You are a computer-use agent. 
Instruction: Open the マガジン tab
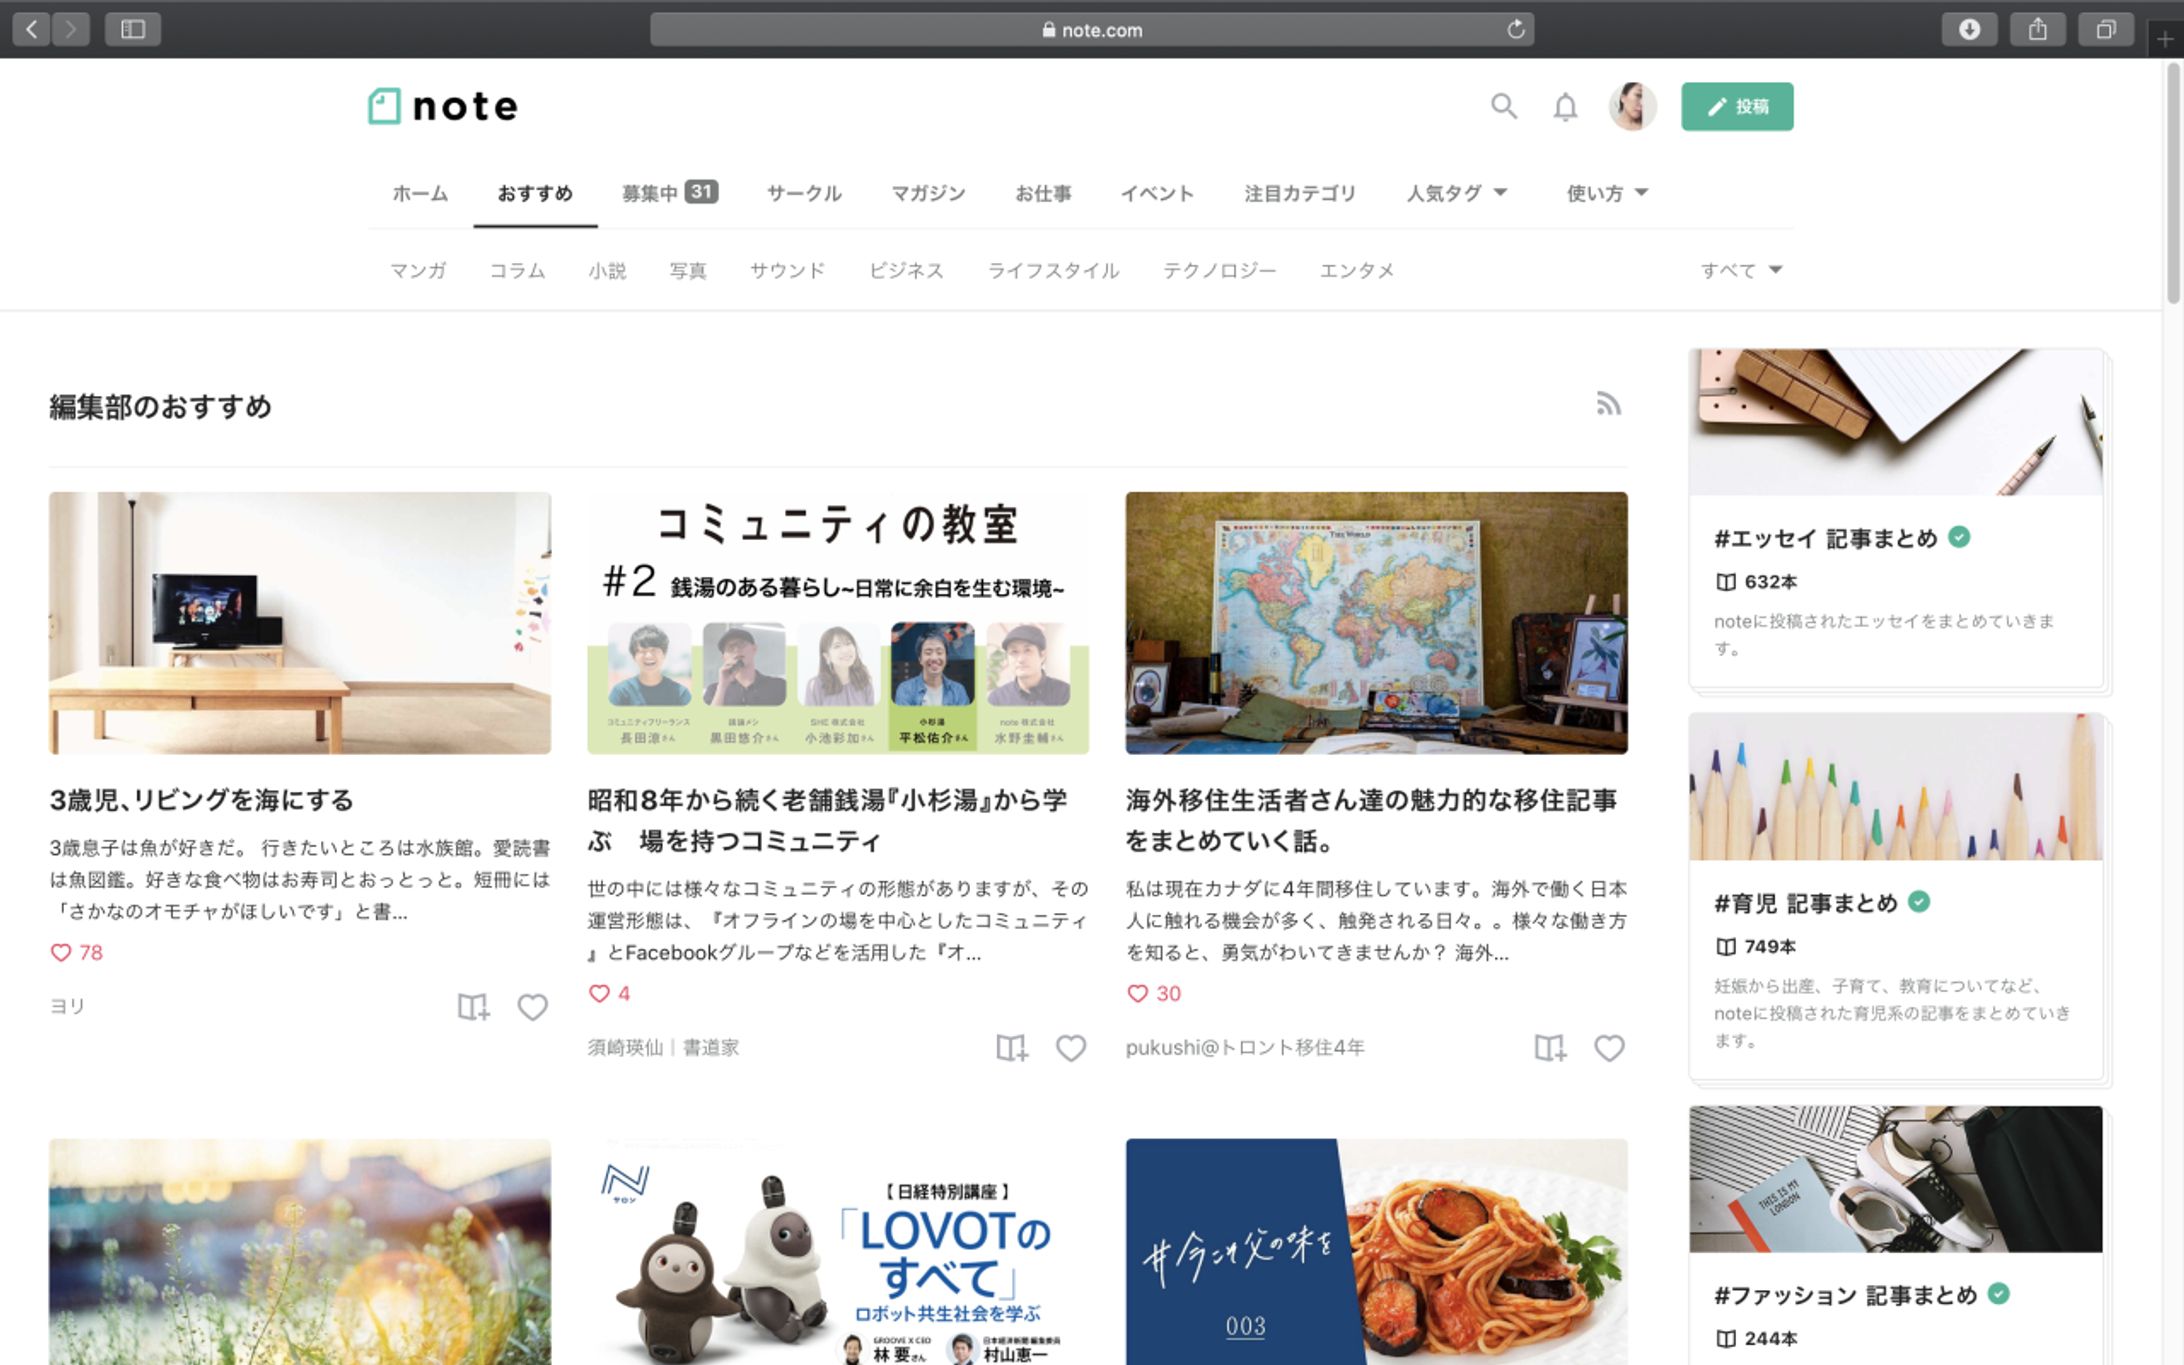click(928, 193)
